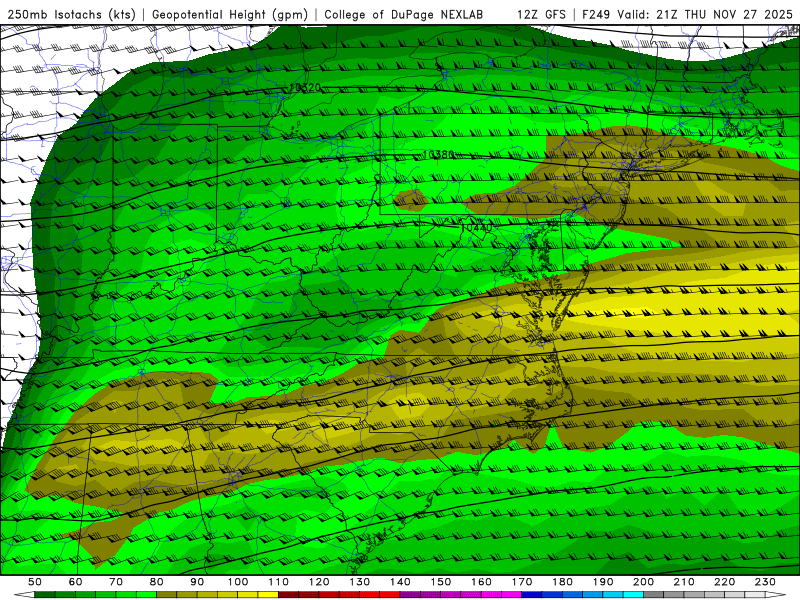
Task: Click the colorbar label 110
Action: click(x=279, y=582)
